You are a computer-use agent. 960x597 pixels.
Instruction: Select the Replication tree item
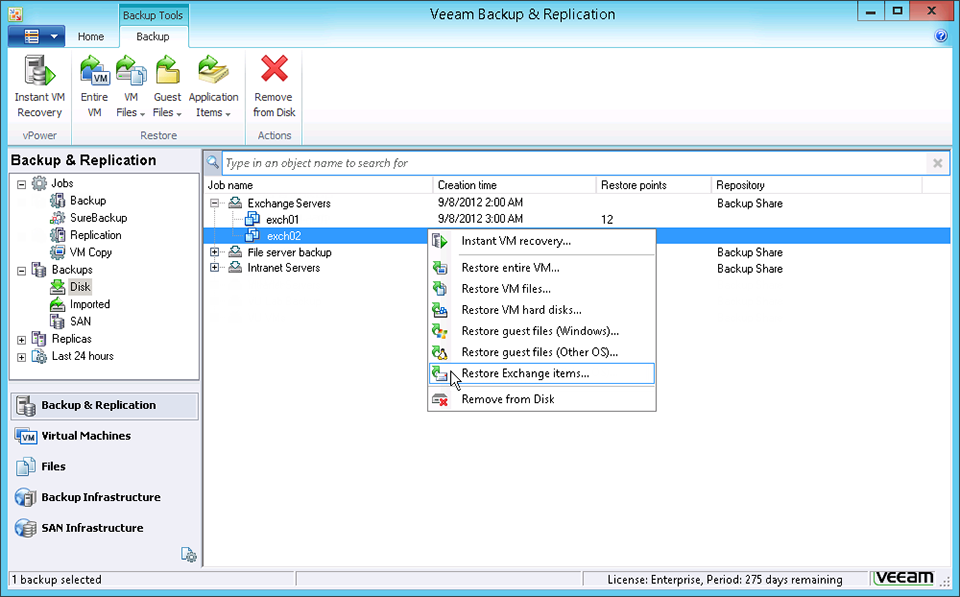[96, 235]
